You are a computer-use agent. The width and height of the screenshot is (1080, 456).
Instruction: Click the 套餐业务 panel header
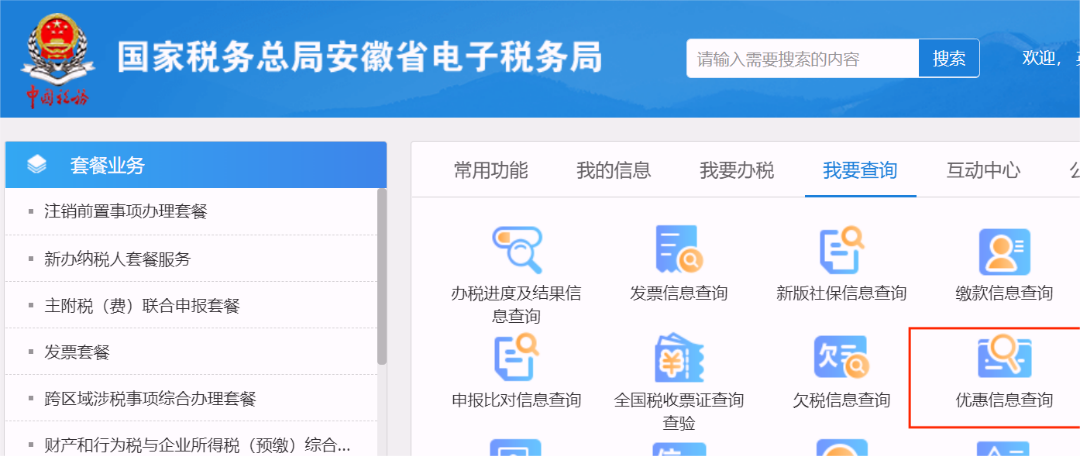point(196,165)
